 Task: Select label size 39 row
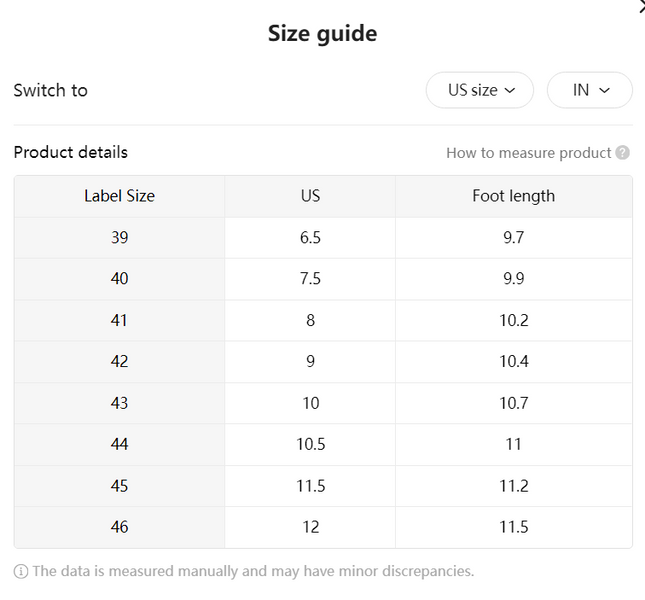point(323,238)
